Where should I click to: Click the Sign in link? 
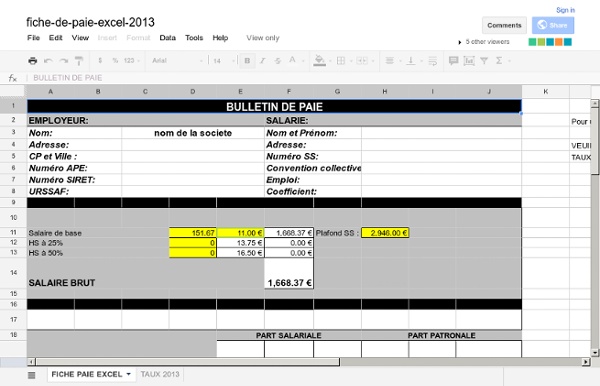tap(566, 10)
